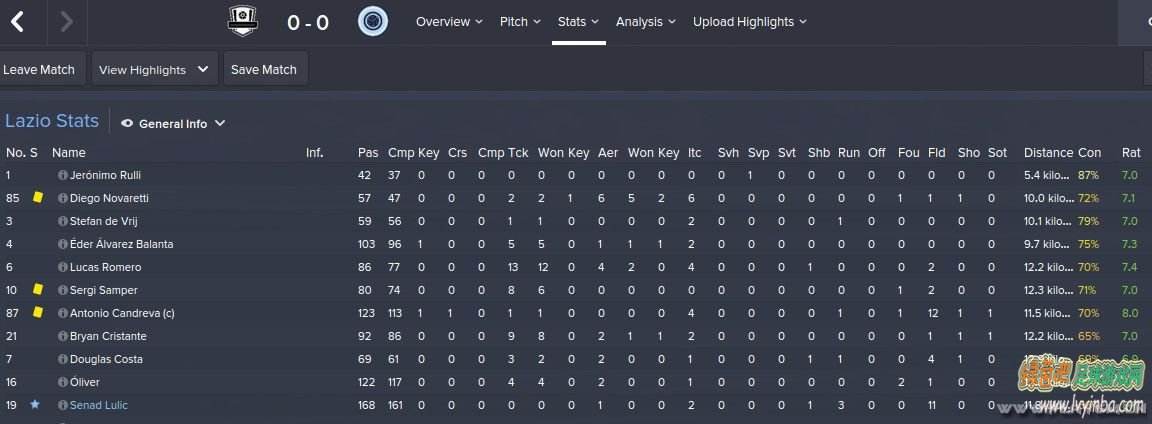
Task: Open Senad Lulic player profile link
Action: coord(98,405)
